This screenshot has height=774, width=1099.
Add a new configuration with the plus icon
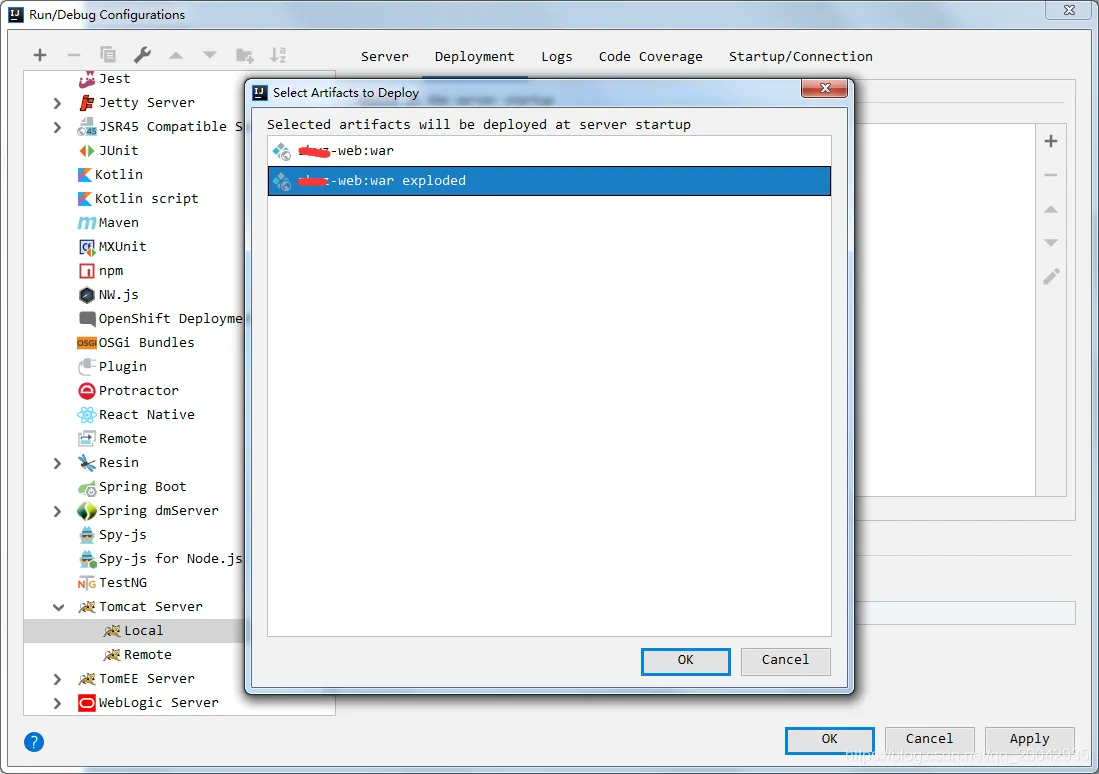(x=40, y=55)
